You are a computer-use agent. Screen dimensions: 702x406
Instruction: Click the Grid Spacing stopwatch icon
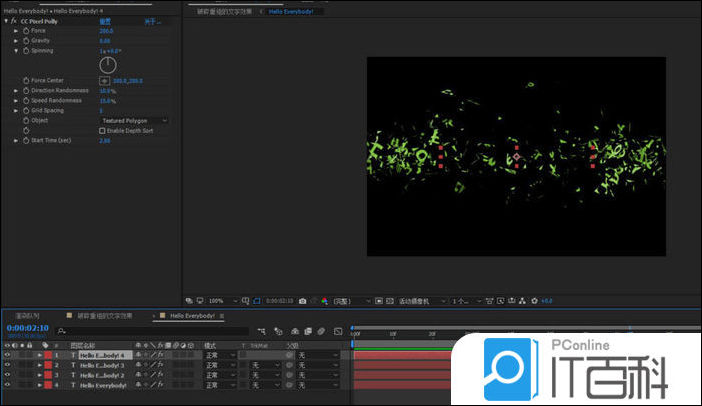[25, 110]
